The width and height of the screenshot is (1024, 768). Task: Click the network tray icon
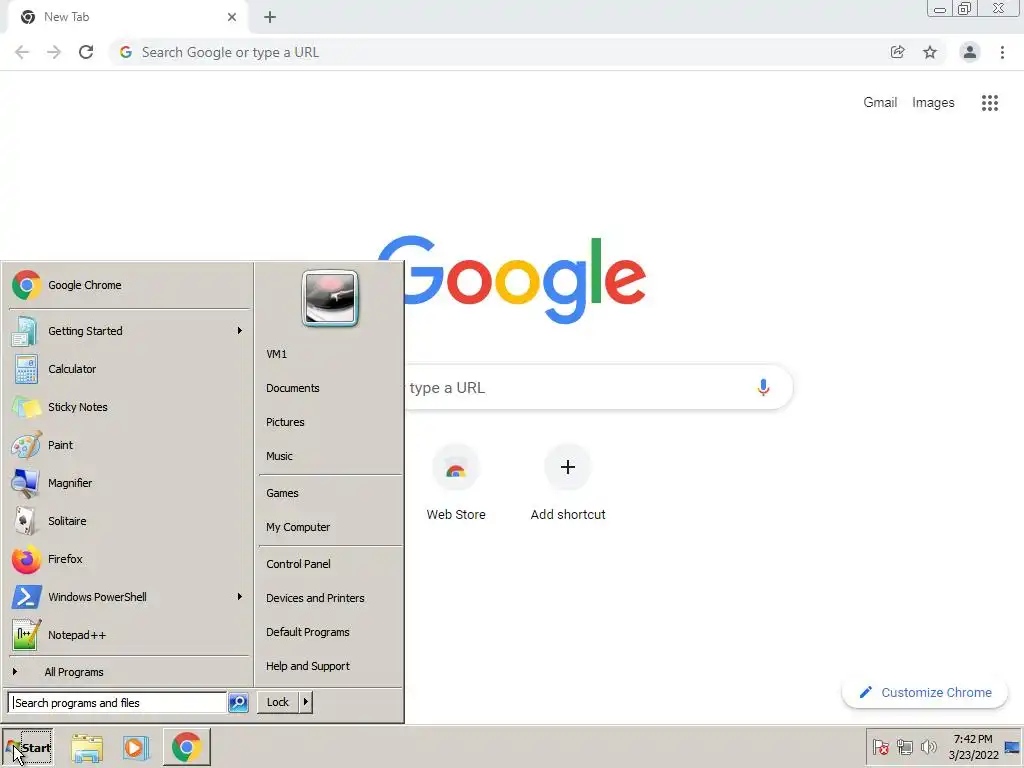pos(904,747)
